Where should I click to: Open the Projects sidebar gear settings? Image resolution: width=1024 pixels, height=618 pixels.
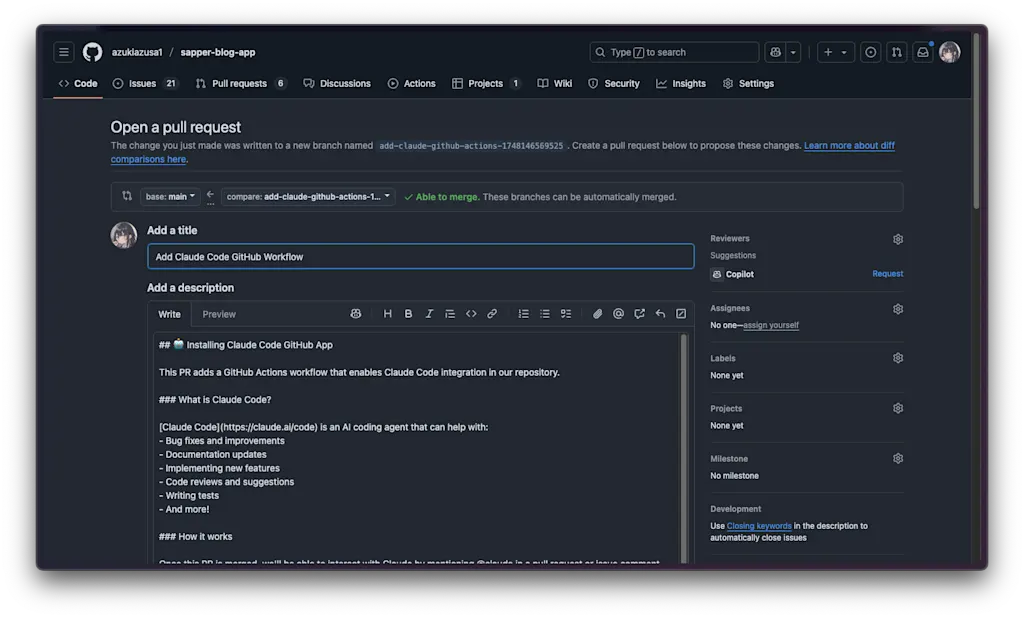[x=898, y=408]
